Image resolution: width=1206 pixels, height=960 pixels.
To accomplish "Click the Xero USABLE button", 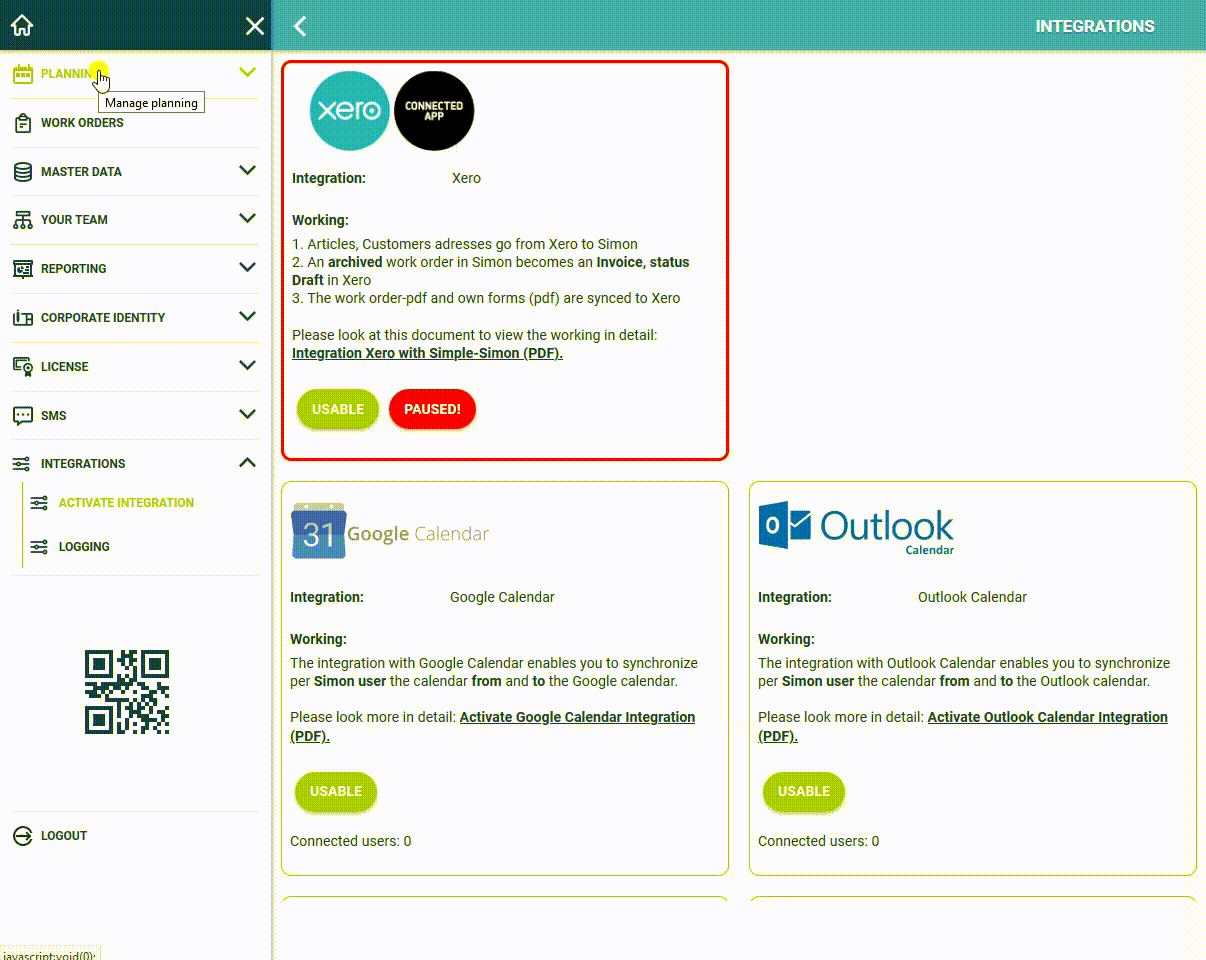I will click(x=338, y=409).
